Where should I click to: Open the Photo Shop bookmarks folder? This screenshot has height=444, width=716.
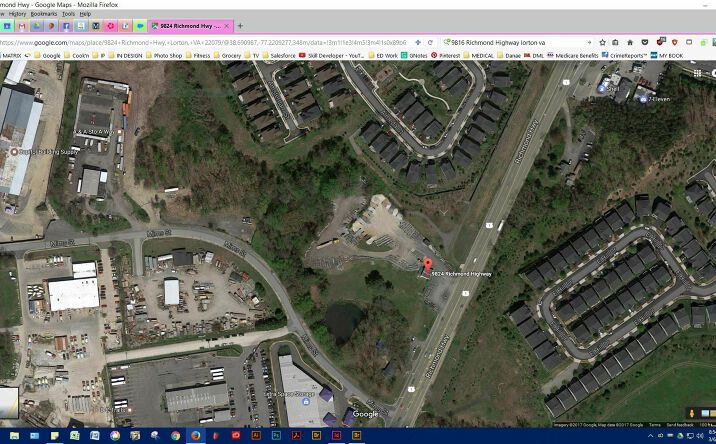164,55
